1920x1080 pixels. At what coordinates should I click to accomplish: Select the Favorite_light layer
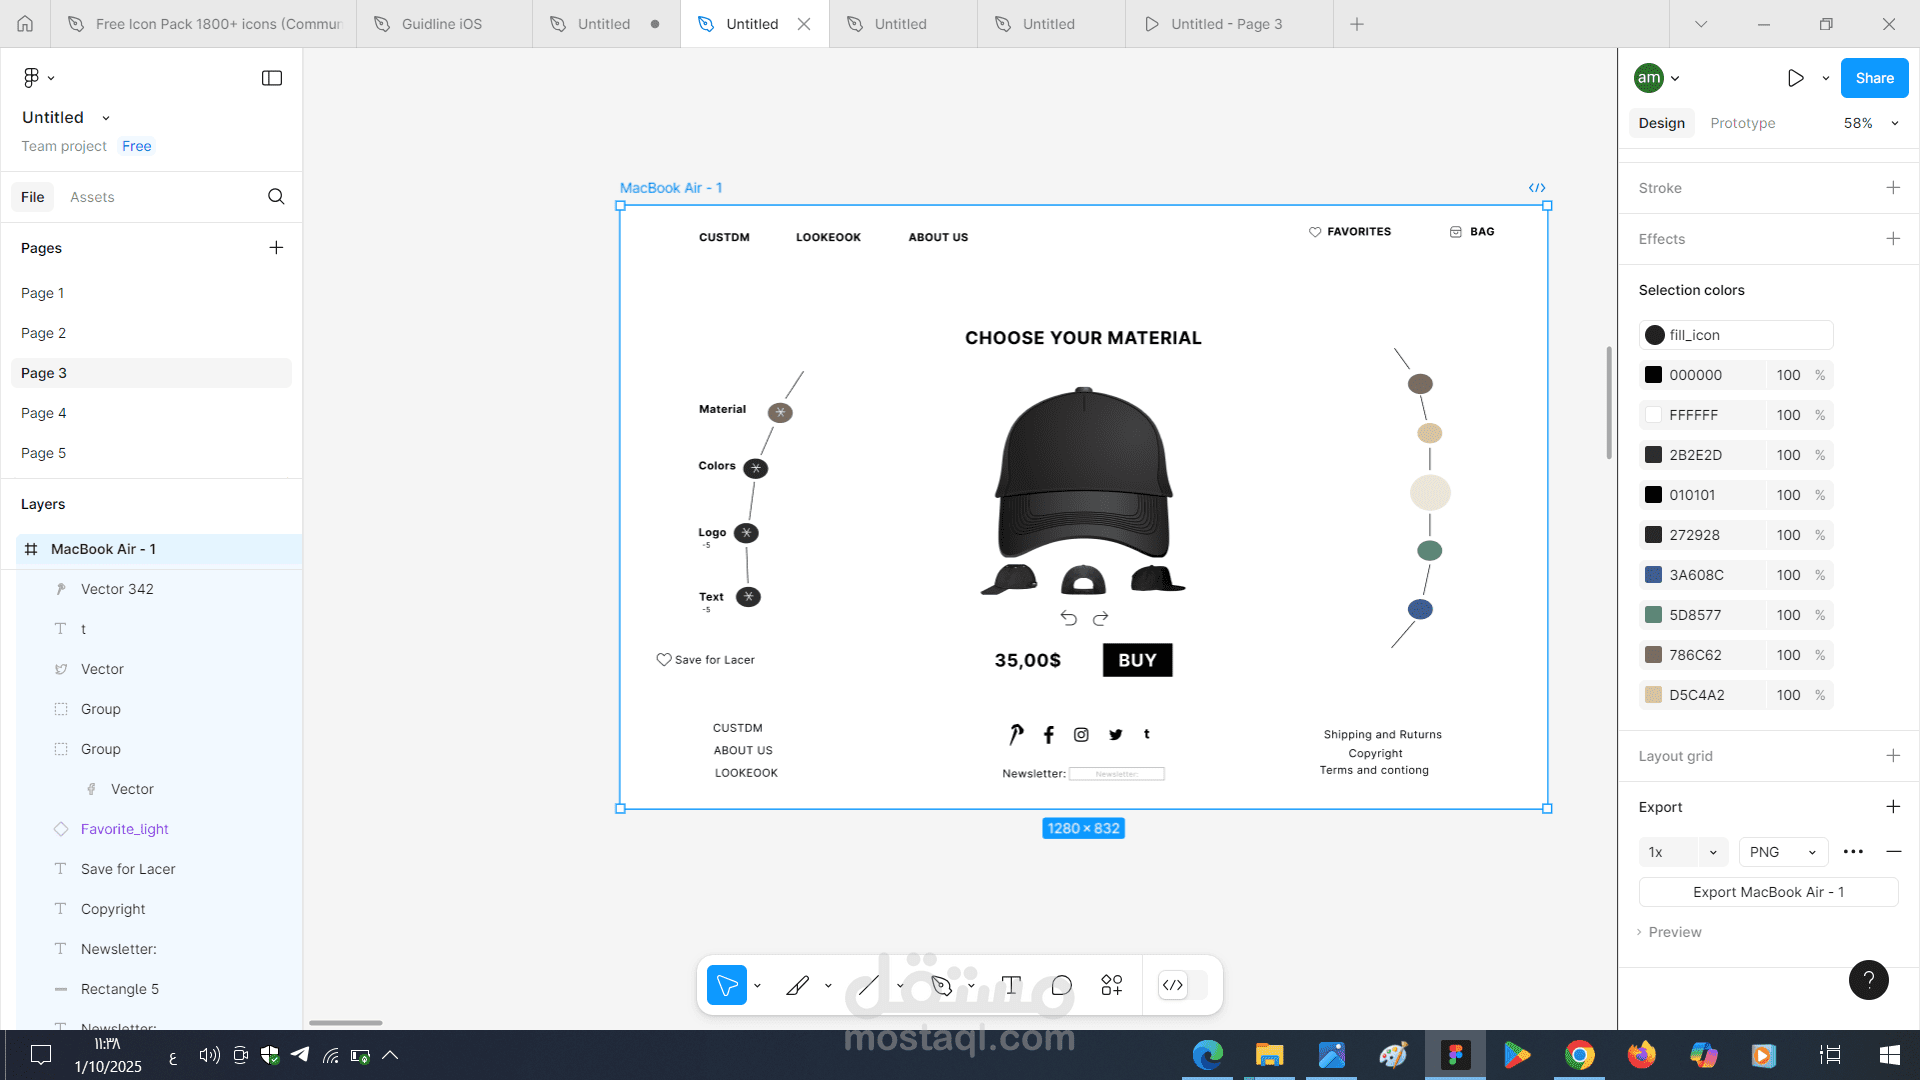(x=125, y=829)
